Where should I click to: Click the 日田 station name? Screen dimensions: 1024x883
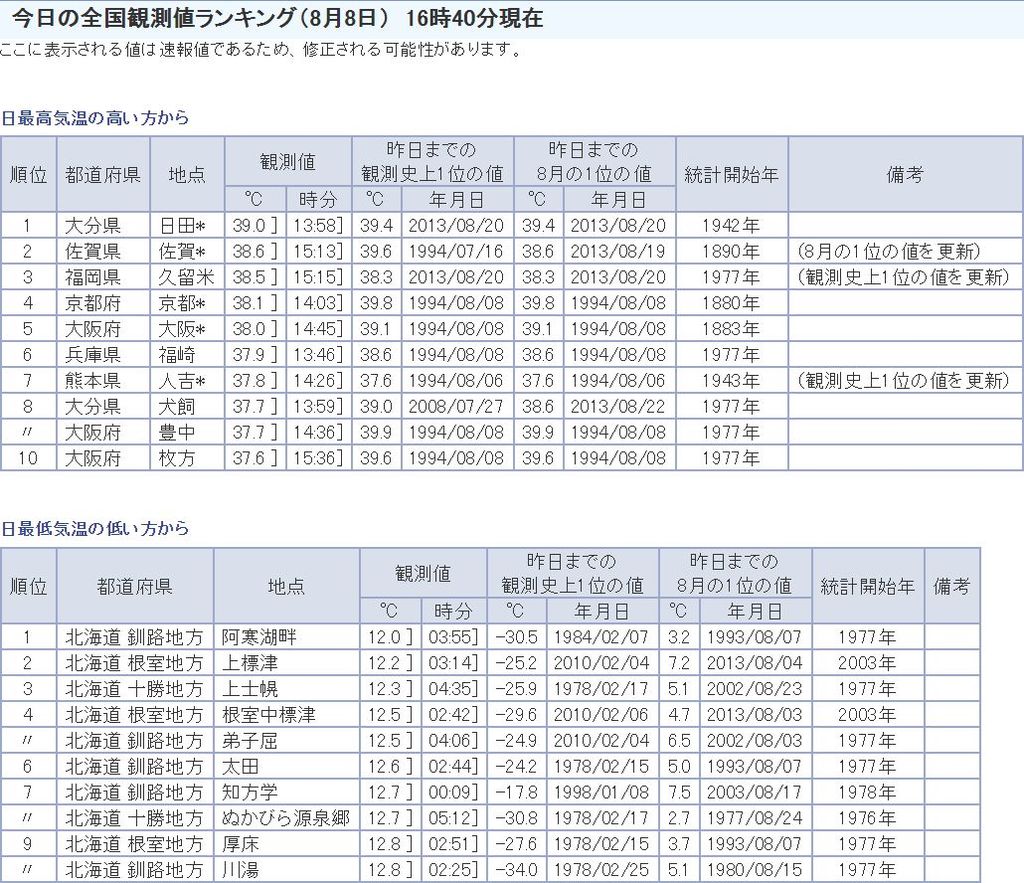182,225
